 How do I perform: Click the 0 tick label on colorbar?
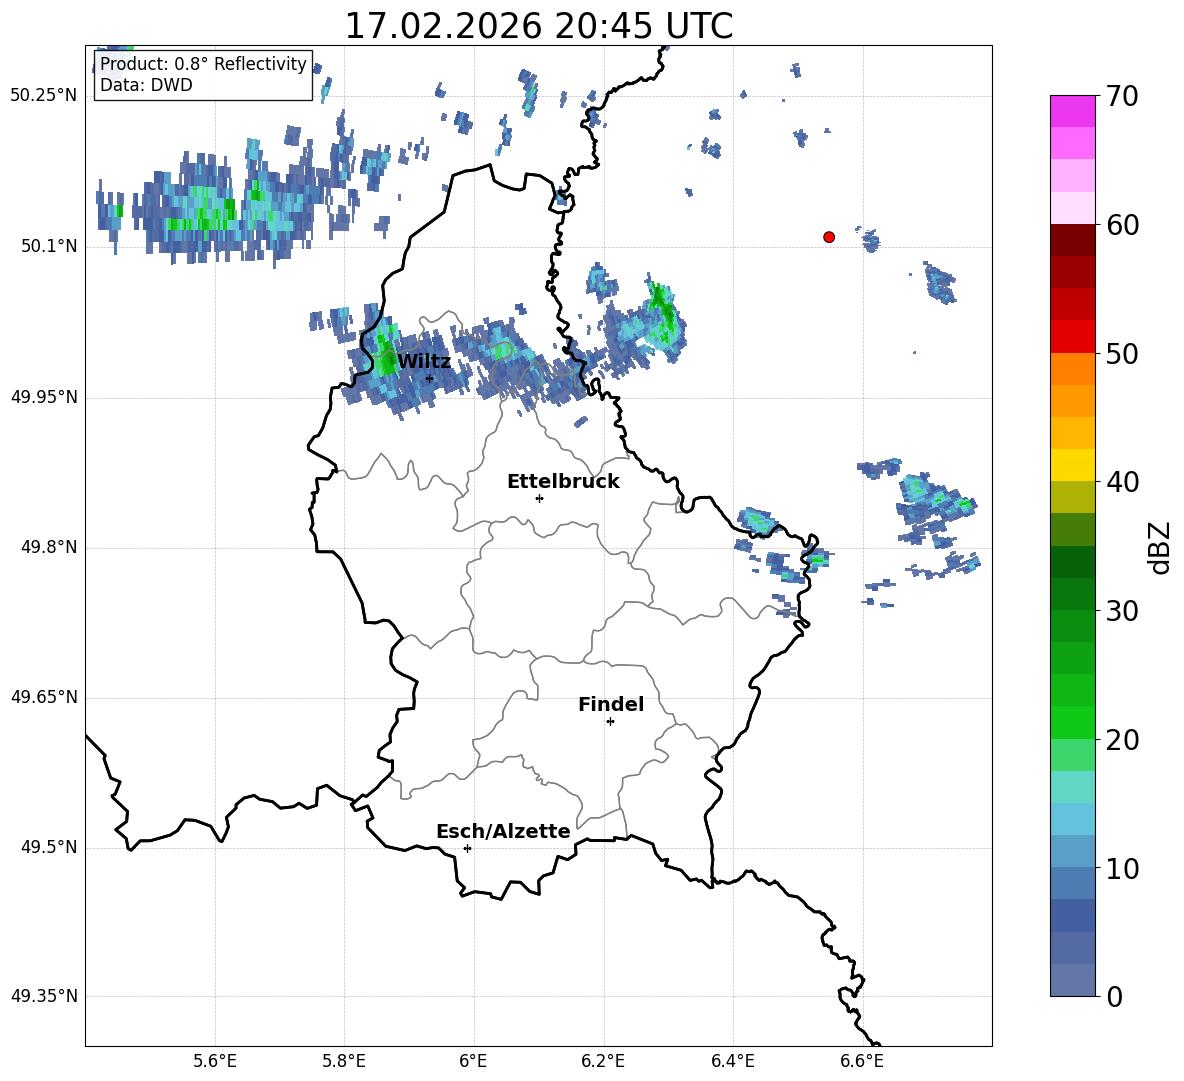[x=1114, y=996]
